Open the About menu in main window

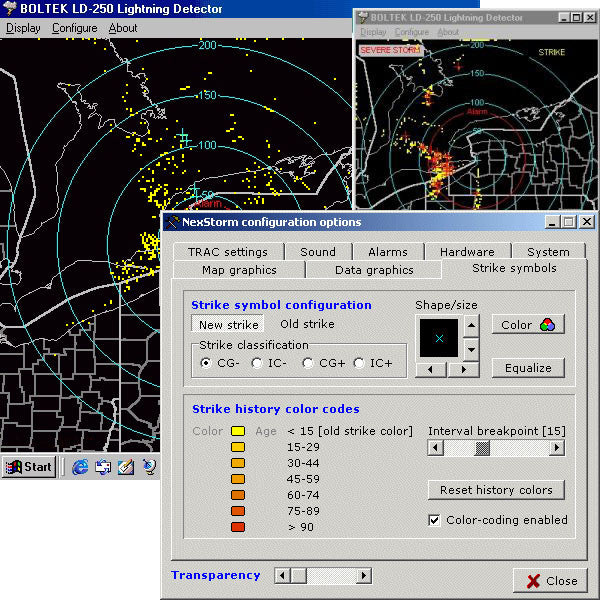(123, 28)
